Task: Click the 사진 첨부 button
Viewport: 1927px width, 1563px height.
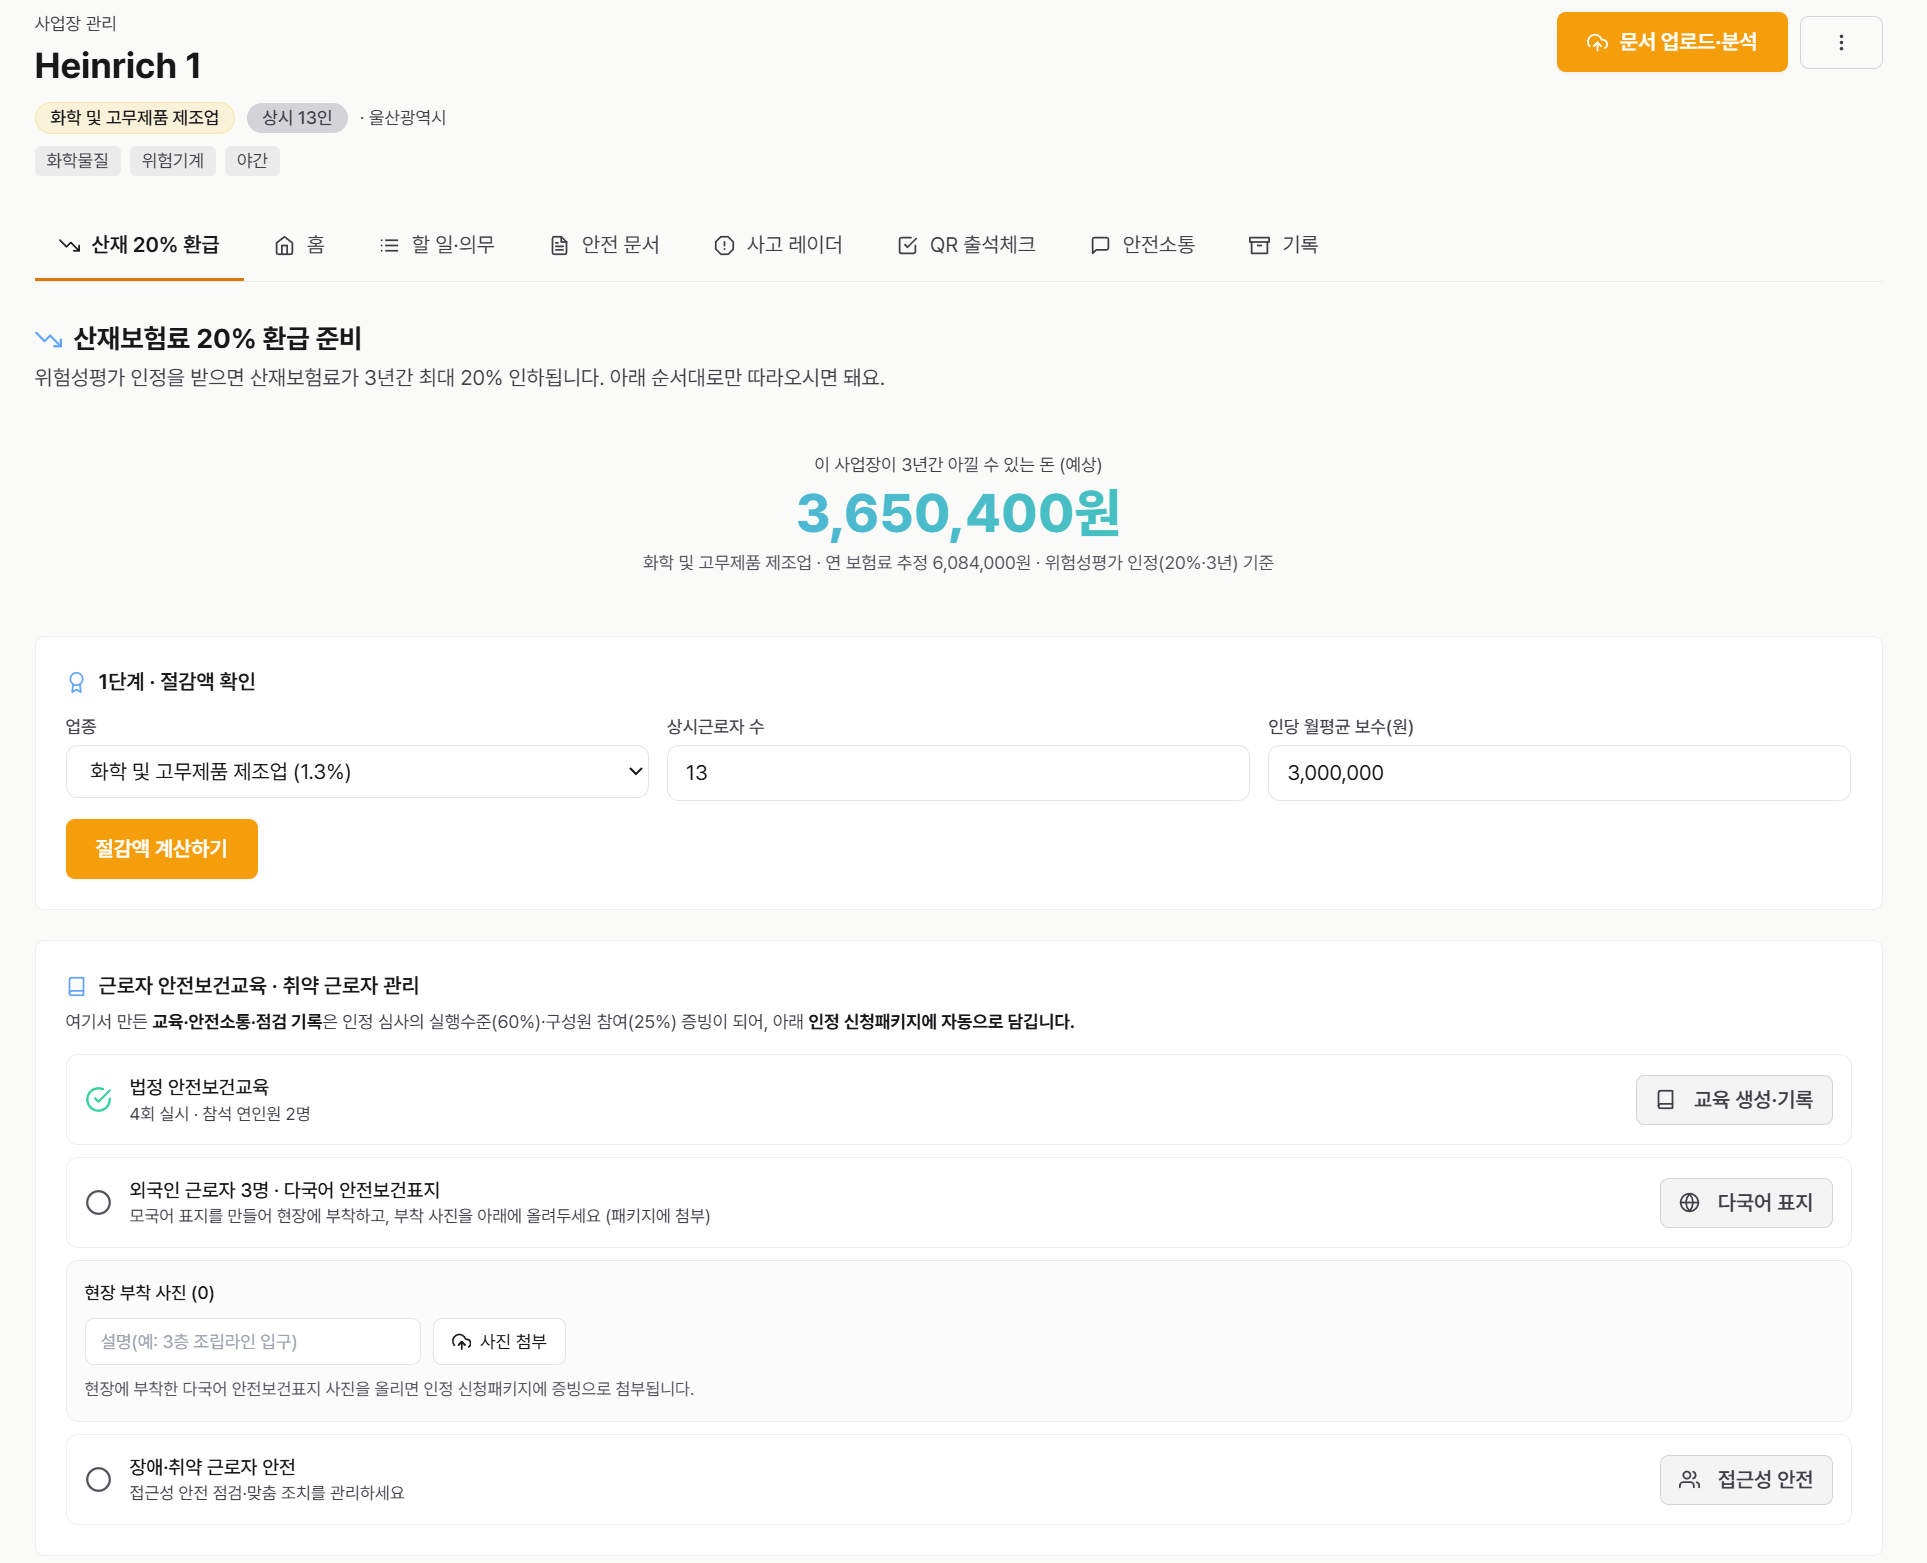Action: point(499,1342)
